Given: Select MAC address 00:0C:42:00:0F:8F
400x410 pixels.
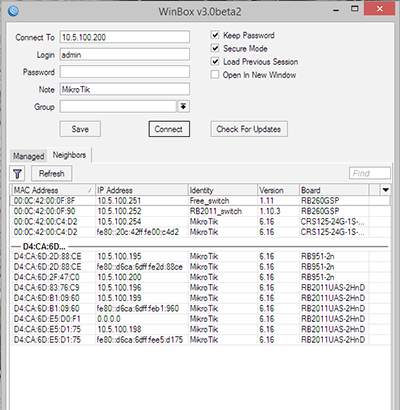Looking at the screenshot, I should [x=44, y=201].
